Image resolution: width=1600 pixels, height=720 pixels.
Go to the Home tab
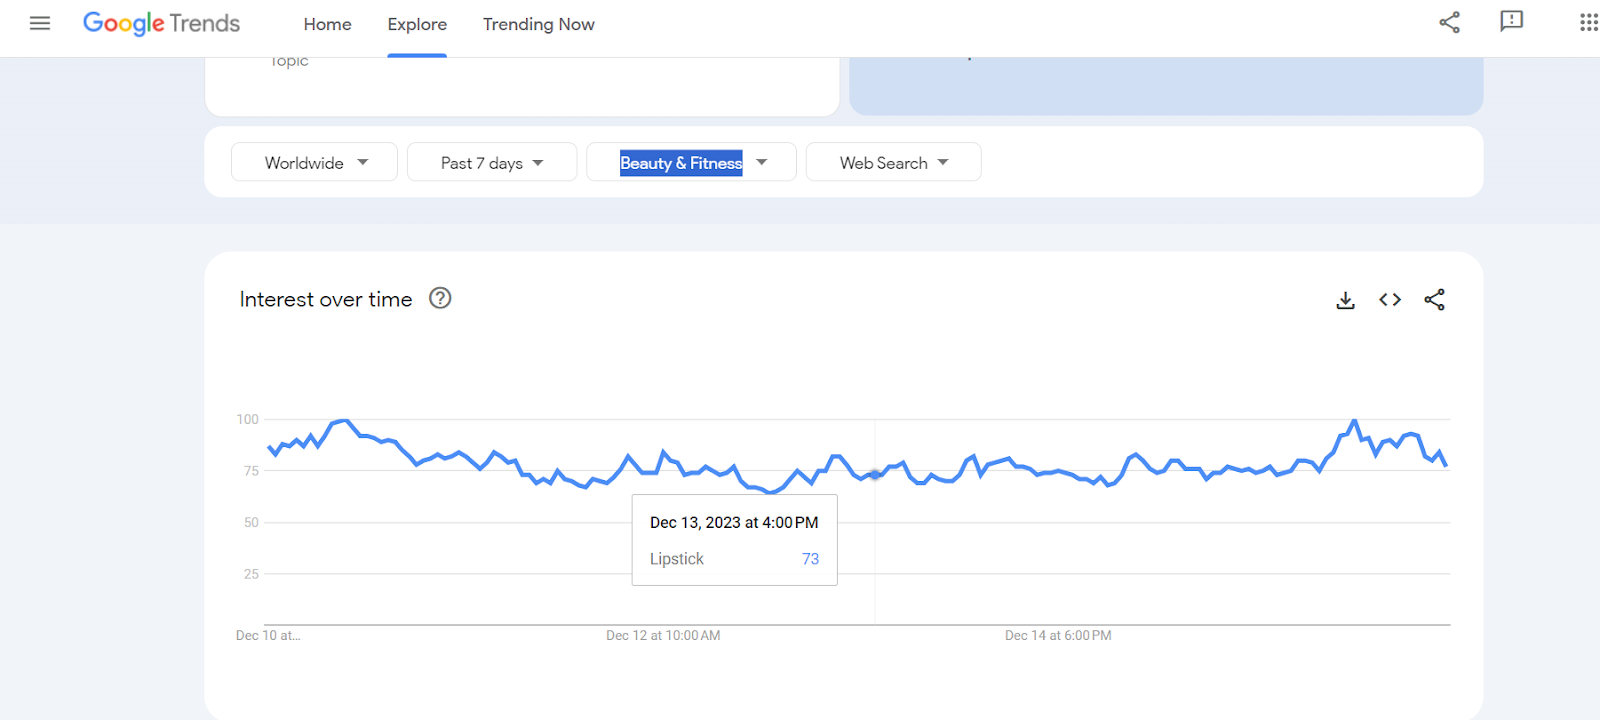click(x=327, y=24)
